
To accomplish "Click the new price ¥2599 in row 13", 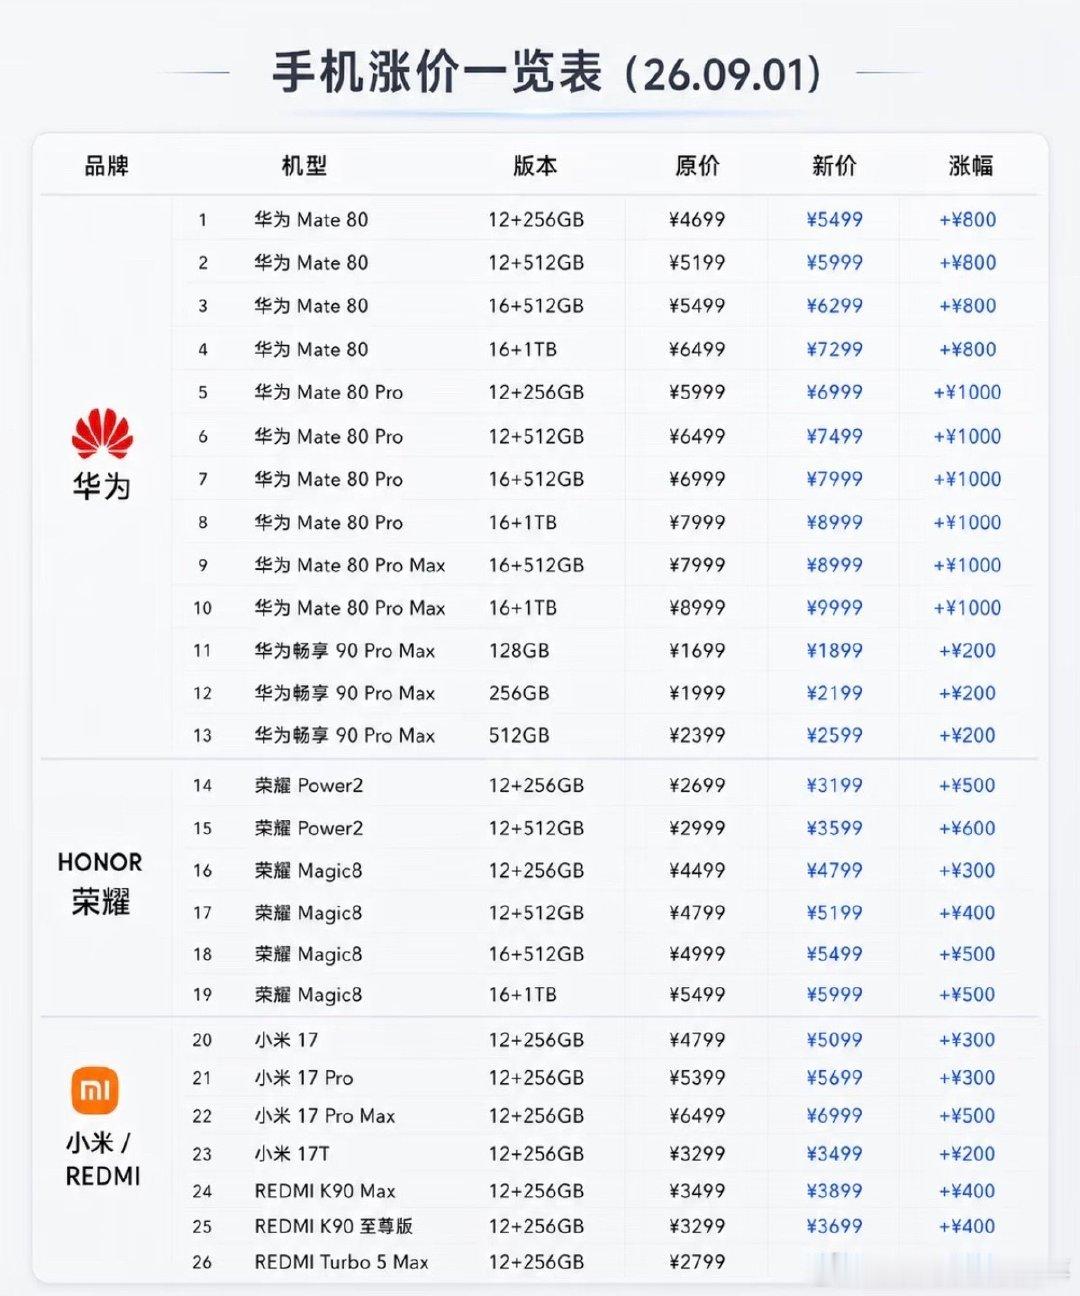I will click(834, 736).
